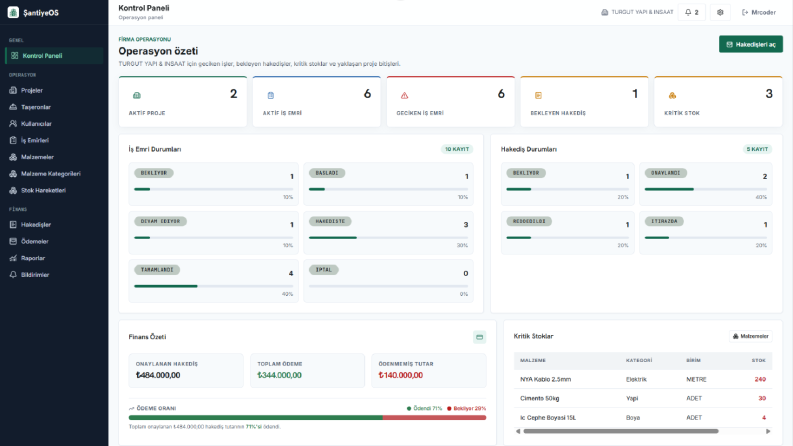The width and height of the screenshot is (793, 446).
Task: Click the Ödenmemiş Tutar amount ₺140.000,00
Action: tap(401, 375)
